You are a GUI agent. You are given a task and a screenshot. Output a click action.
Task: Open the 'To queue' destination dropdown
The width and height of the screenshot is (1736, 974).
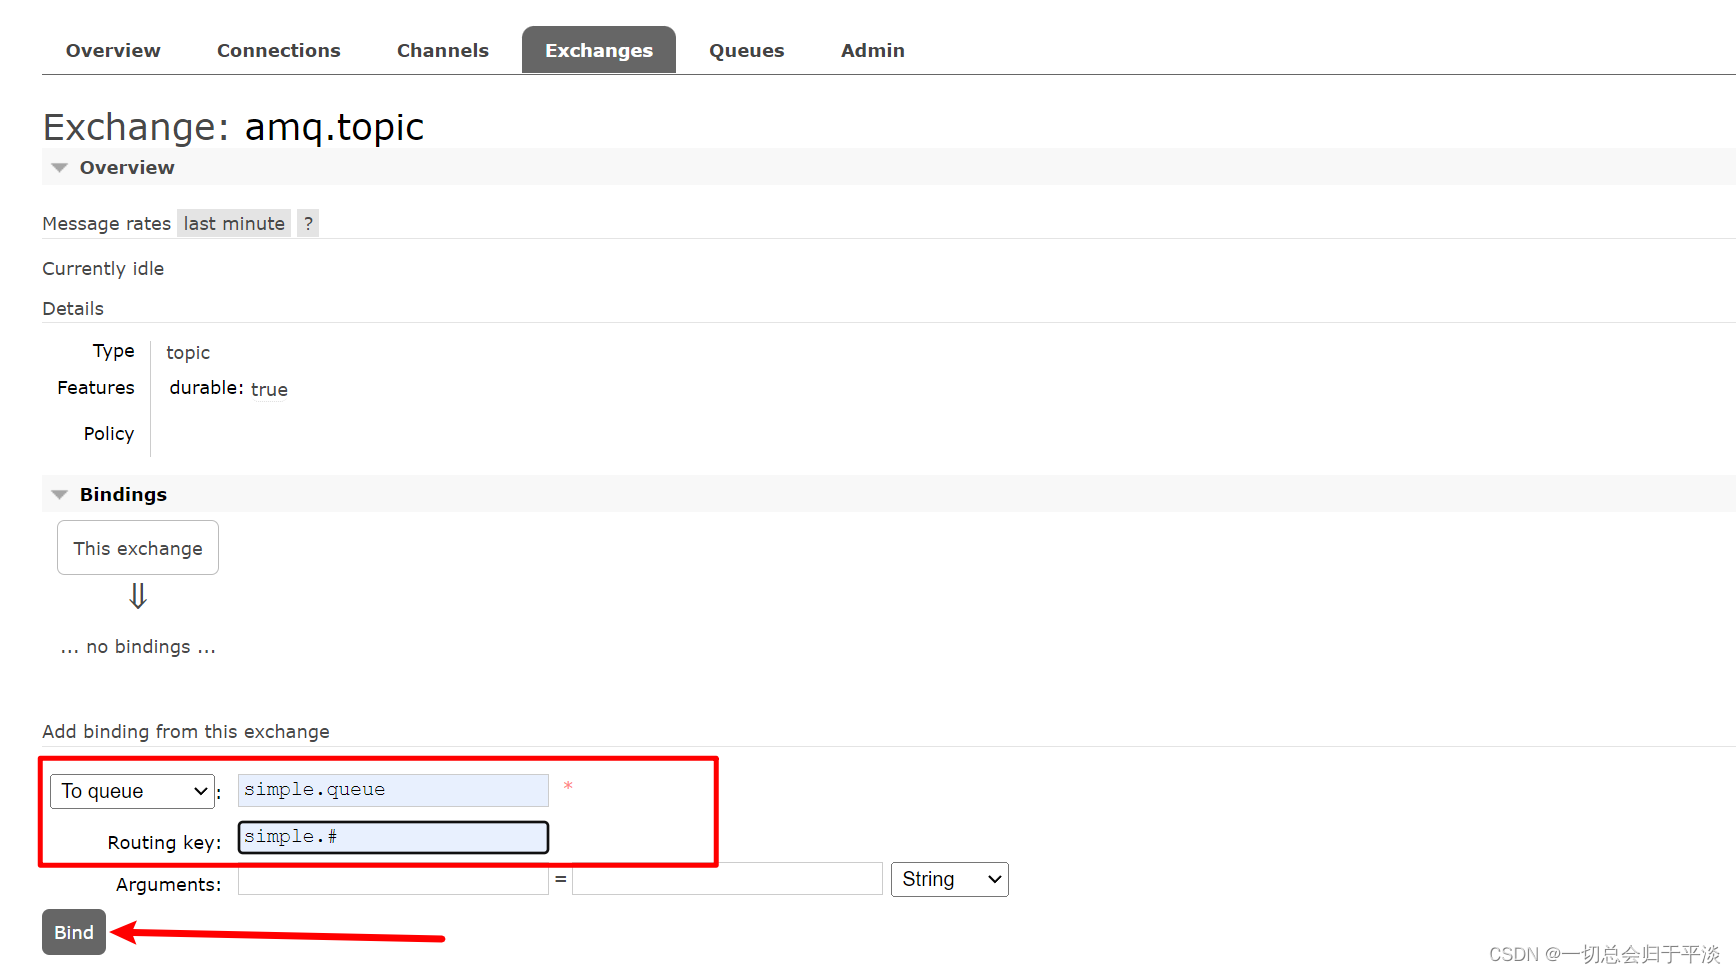point(133,791)
